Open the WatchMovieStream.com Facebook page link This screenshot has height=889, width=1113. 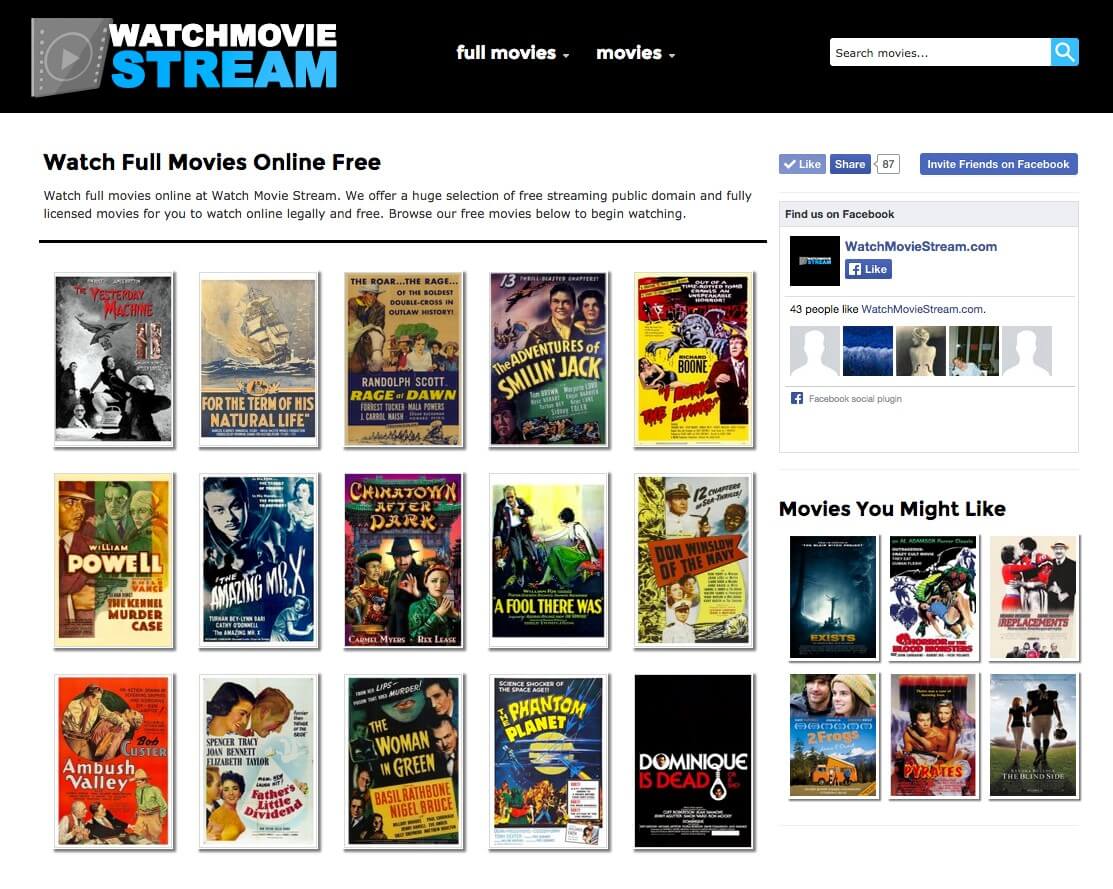921,246
